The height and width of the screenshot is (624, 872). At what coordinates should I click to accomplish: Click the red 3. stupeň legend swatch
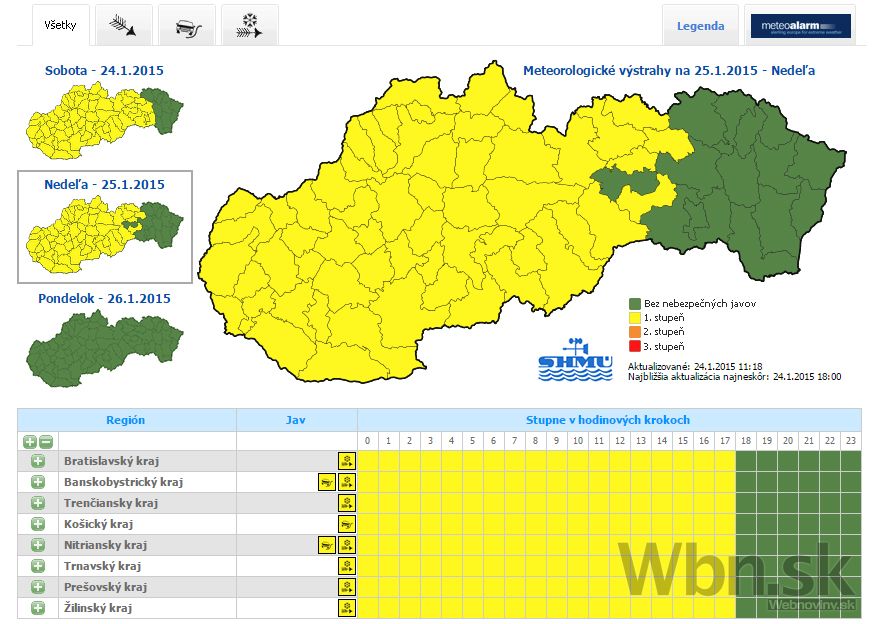point(635,346)
